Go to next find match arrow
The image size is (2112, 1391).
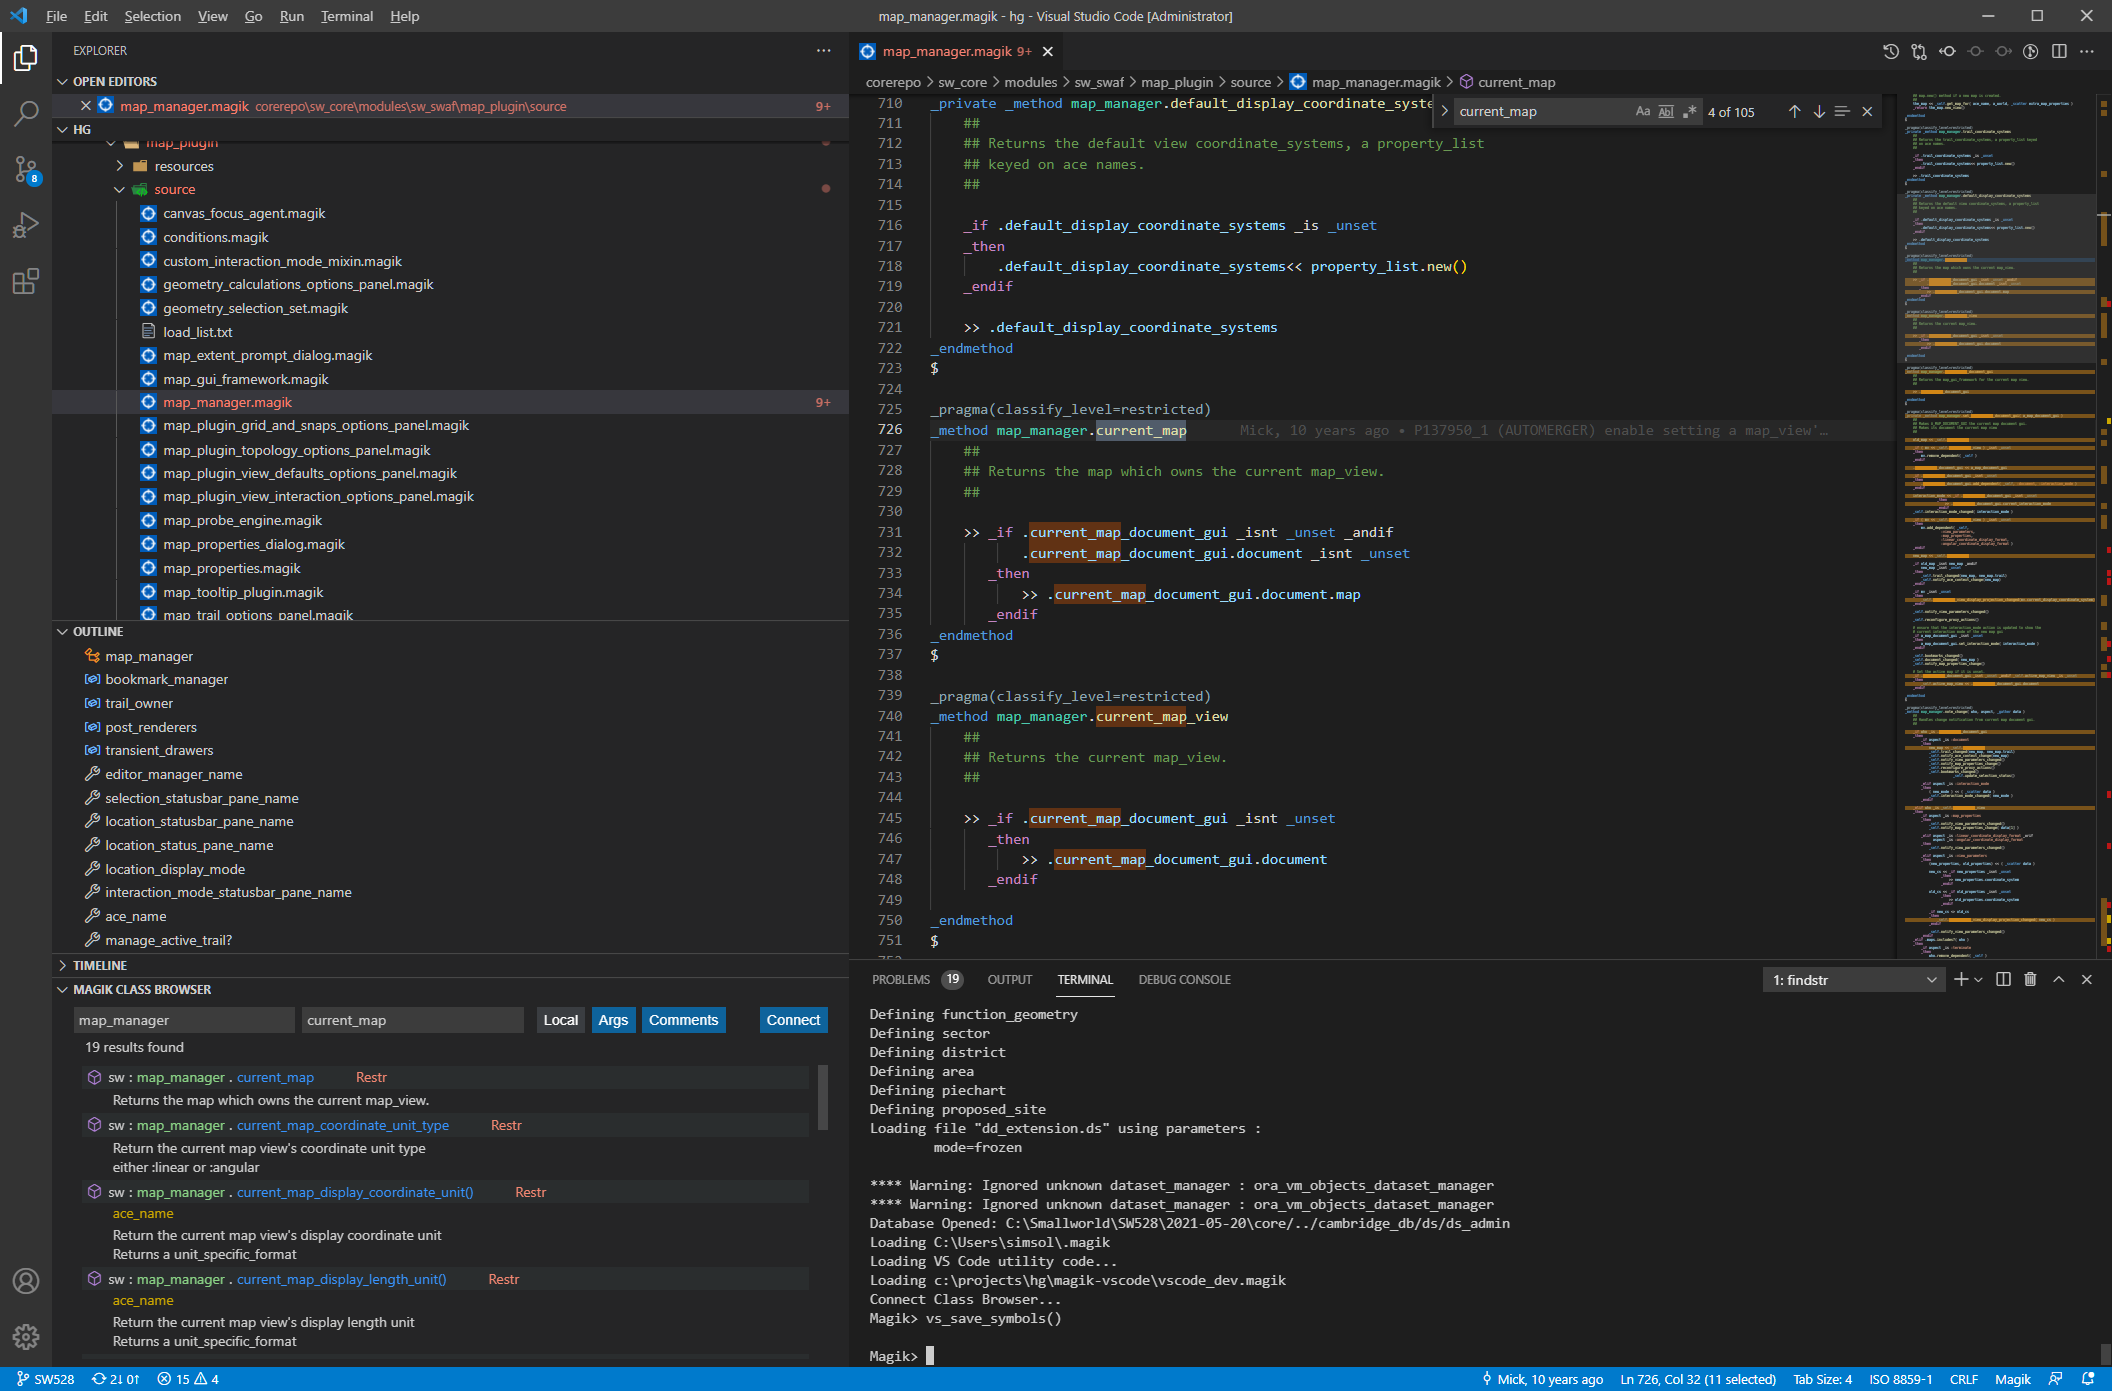(1819, 112)
